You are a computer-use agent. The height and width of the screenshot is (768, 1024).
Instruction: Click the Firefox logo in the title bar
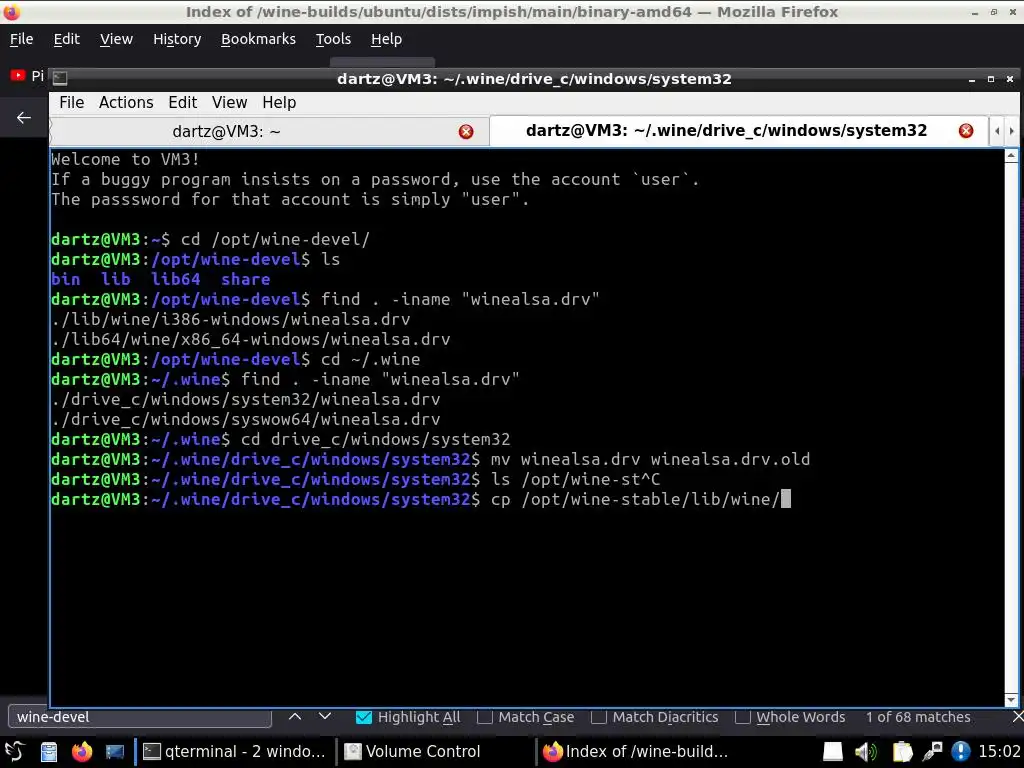[x=12, y=12]
